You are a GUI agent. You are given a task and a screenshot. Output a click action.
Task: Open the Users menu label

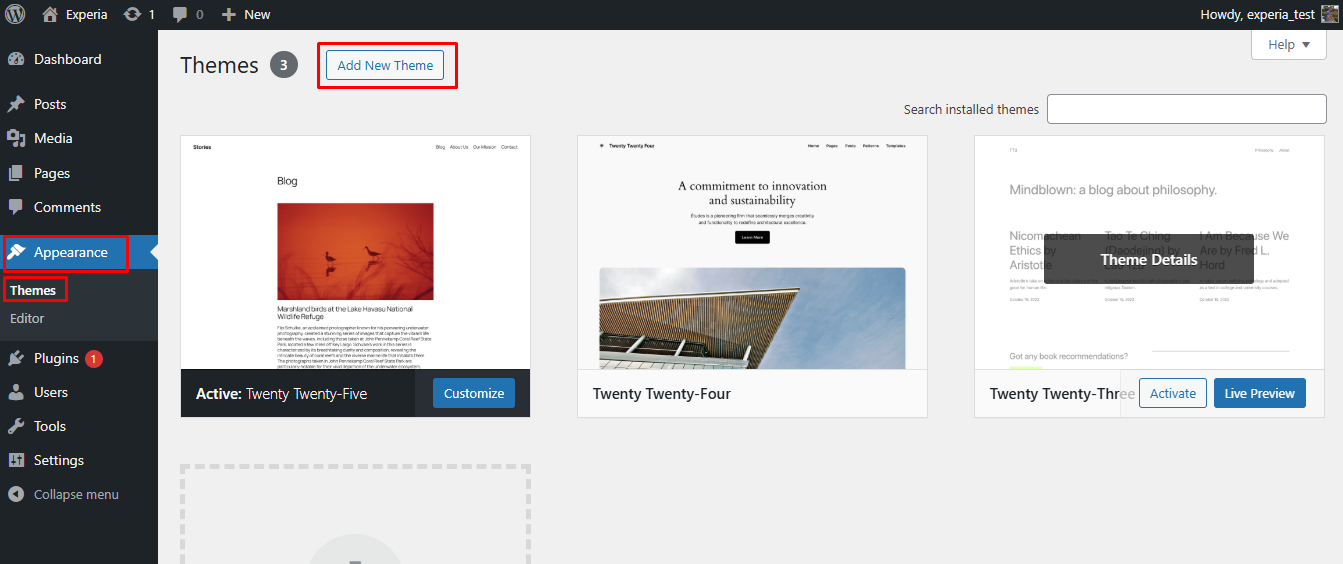pyautogui.click(x=51, y=392)
